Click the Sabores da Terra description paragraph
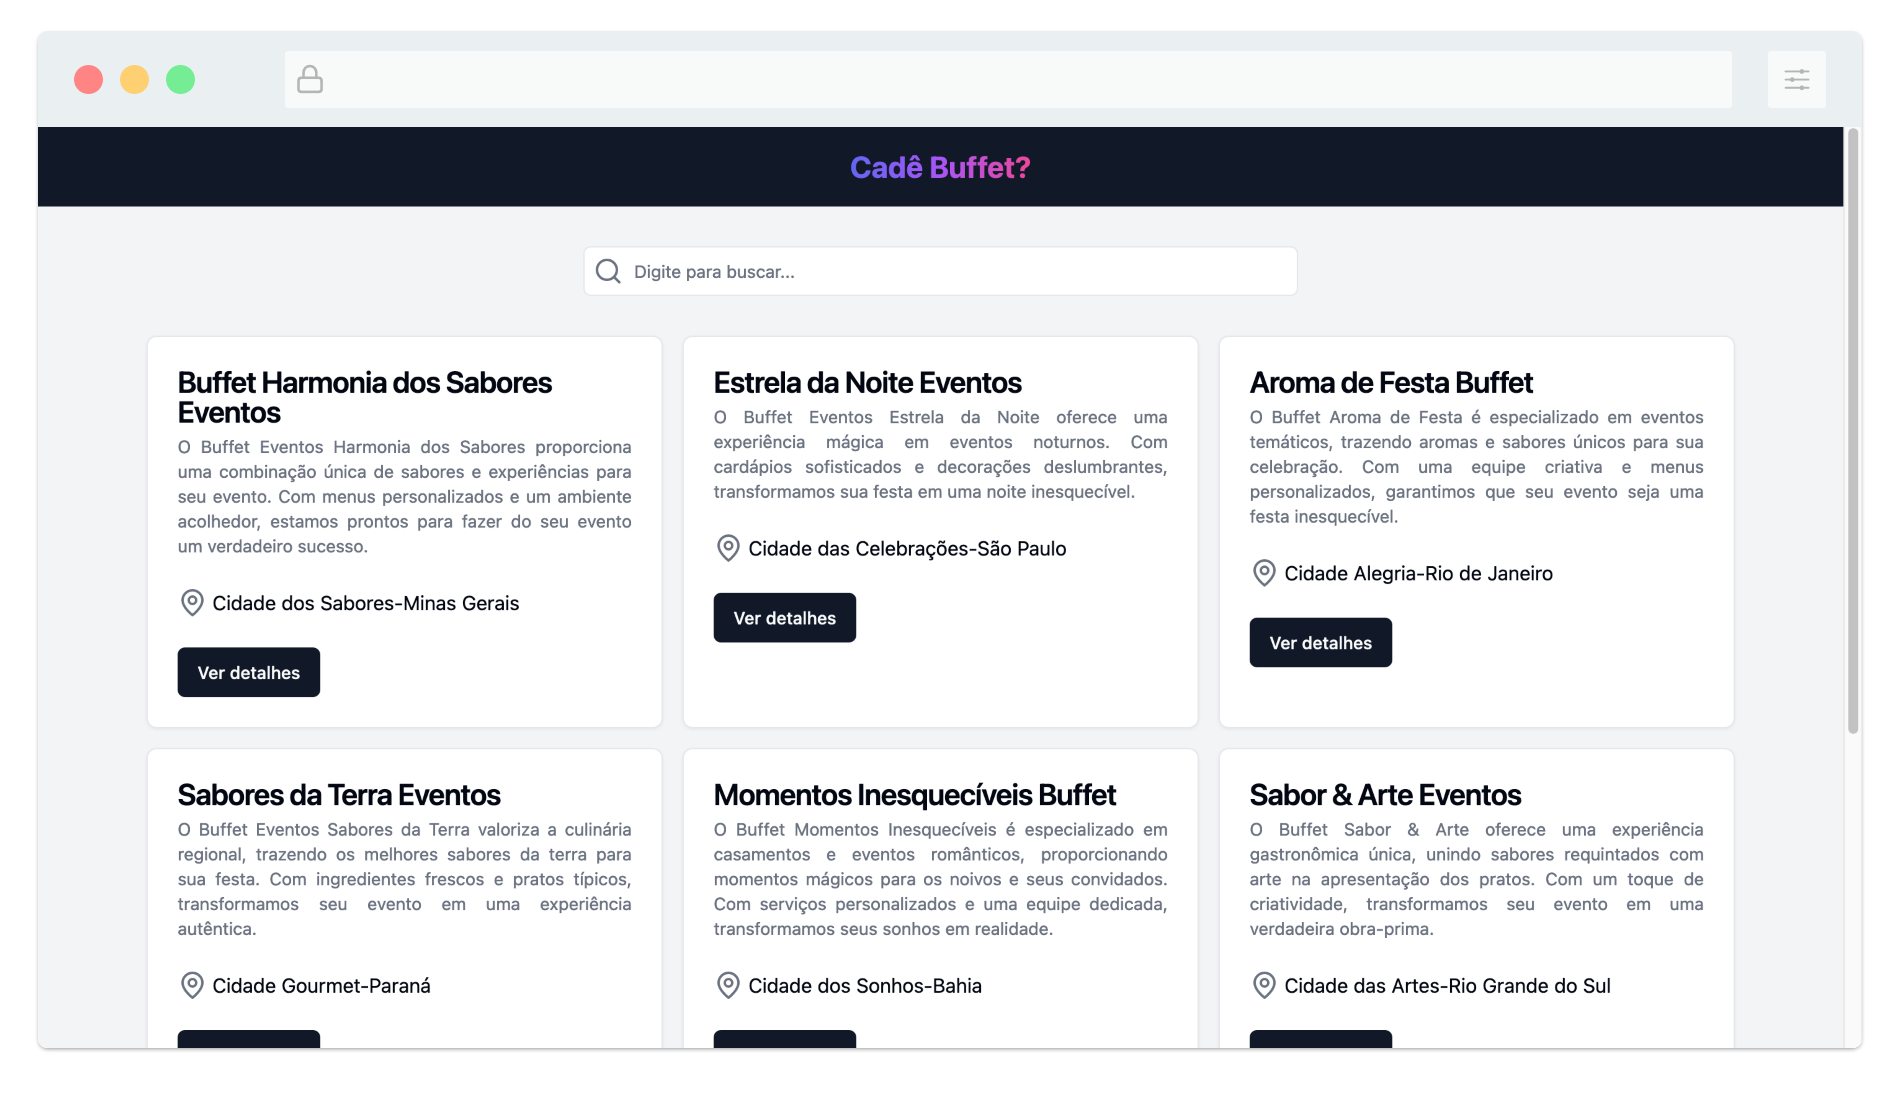This screenshot has height=1100, width=1900. [405, 879]
